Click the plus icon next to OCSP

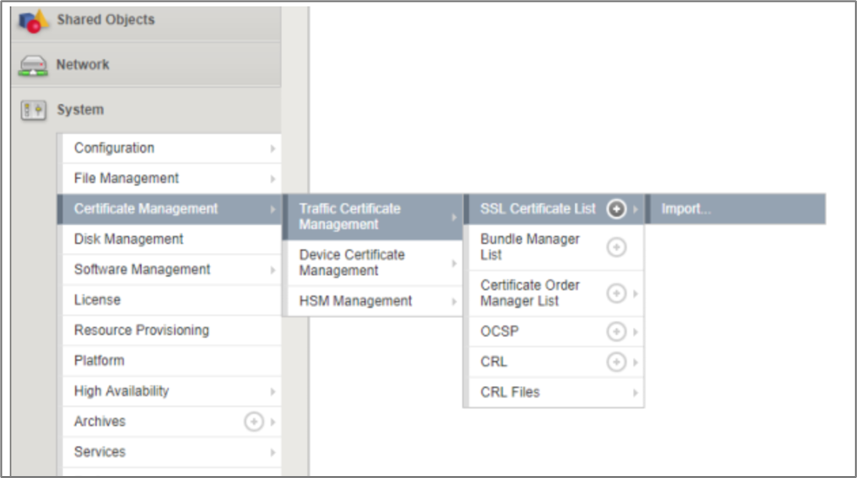pyautogui.click(x=617, y=331)
